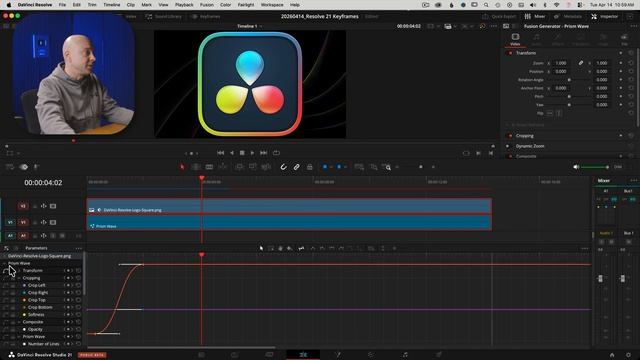The image size is (640, 360).
Task: Select Crop Top parameter row
Action: (42, 300)
